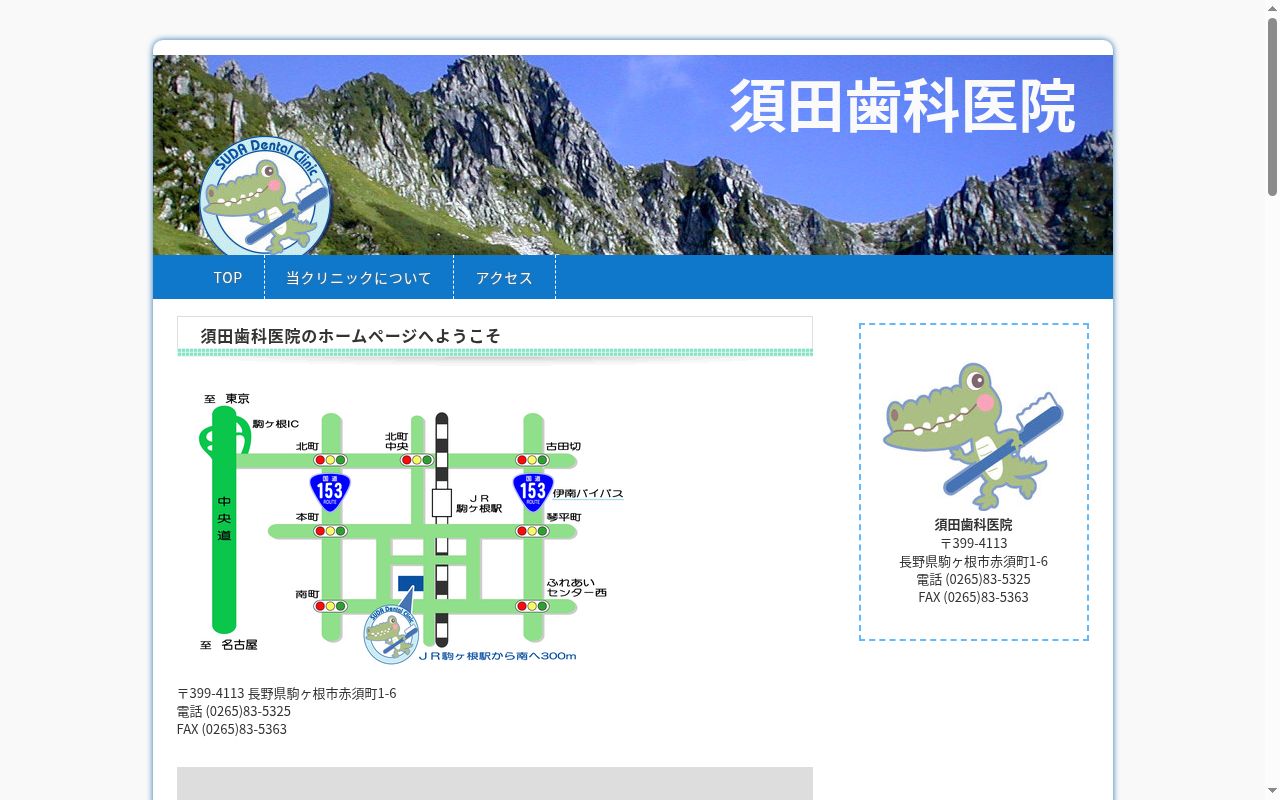Click the small clinic logo on the map
This screenshot has height=800, width=1280.
(392, 635)
